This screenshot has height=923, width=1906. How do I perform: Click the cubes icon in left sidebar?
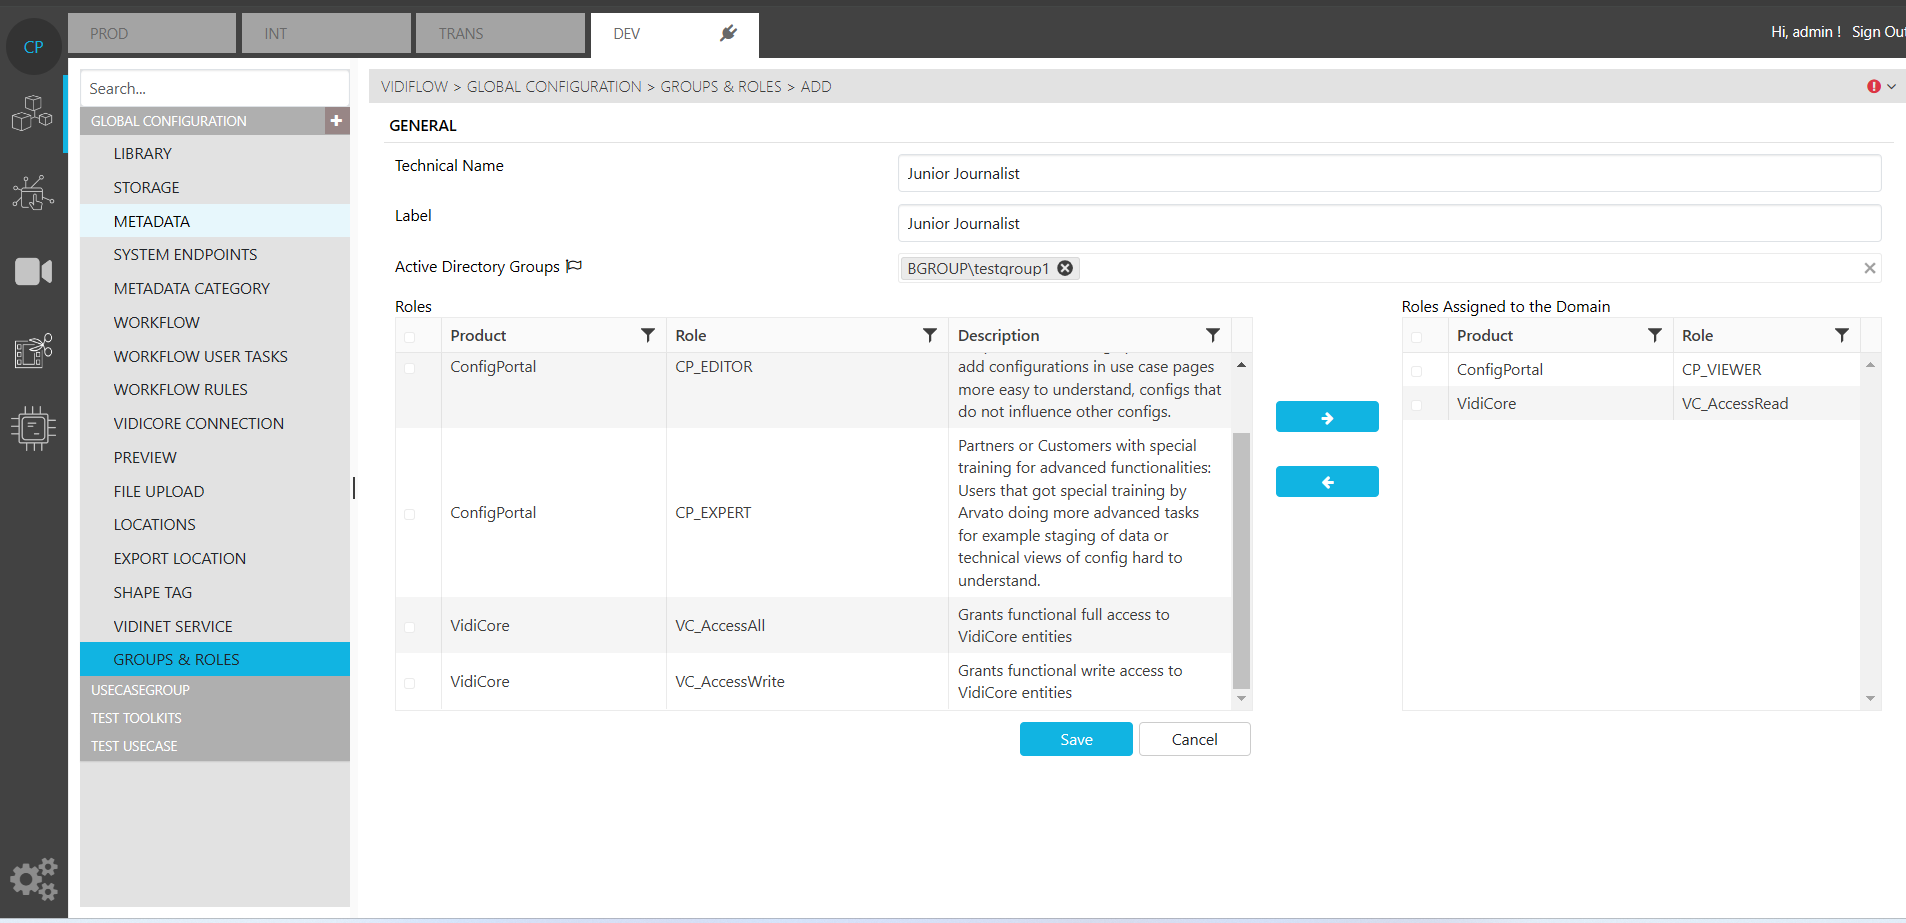pos(32,113)
